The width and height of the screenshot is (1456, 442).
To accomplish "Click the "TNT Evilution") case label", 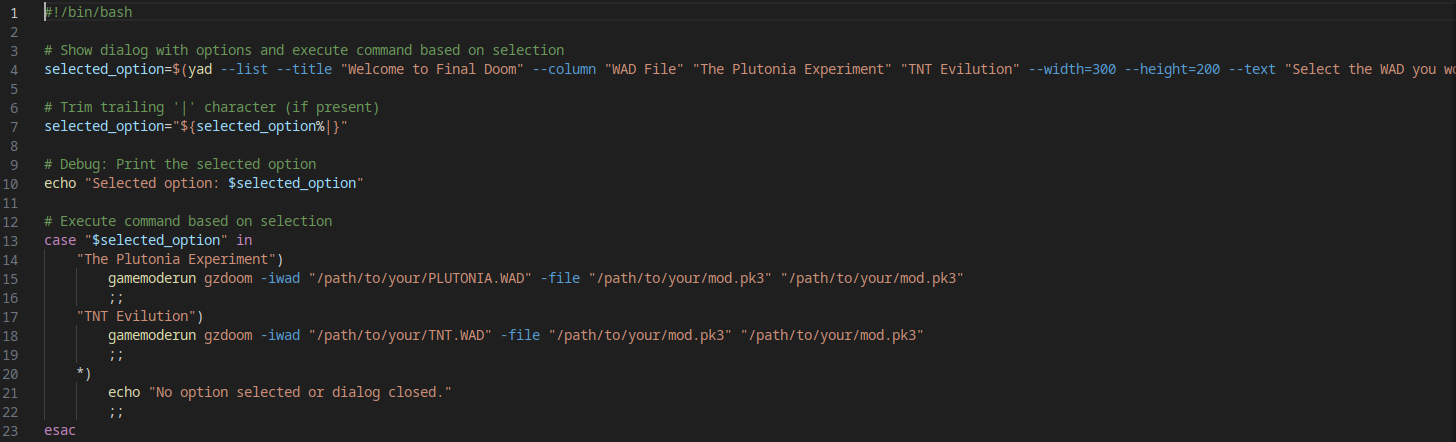I will [140, 316].
